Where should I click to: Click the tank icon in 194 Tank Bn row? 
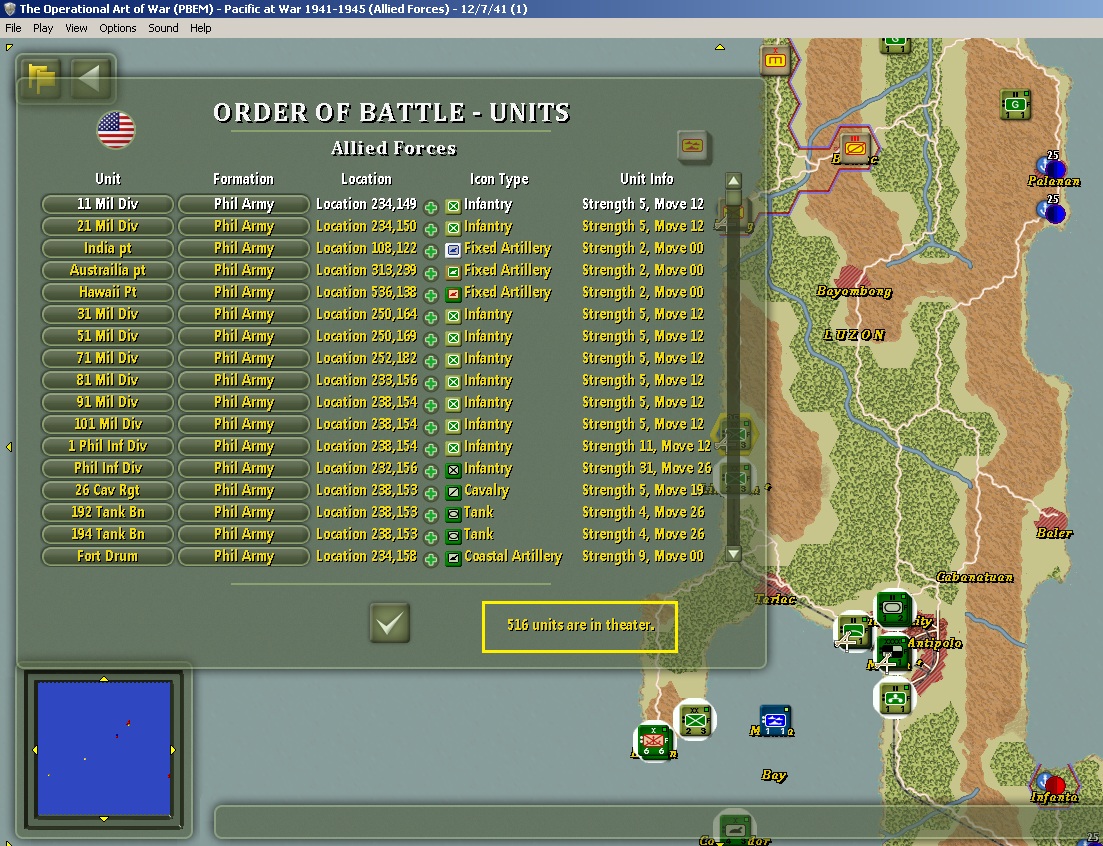pos(454,536)
